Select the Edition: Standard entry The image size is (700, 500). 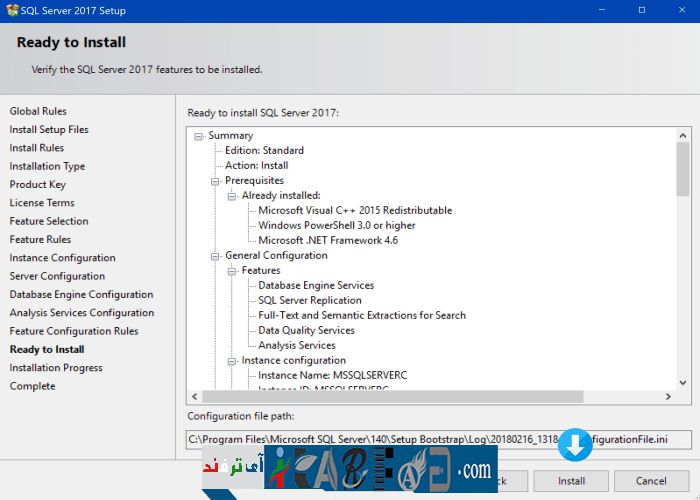[264, 151]
